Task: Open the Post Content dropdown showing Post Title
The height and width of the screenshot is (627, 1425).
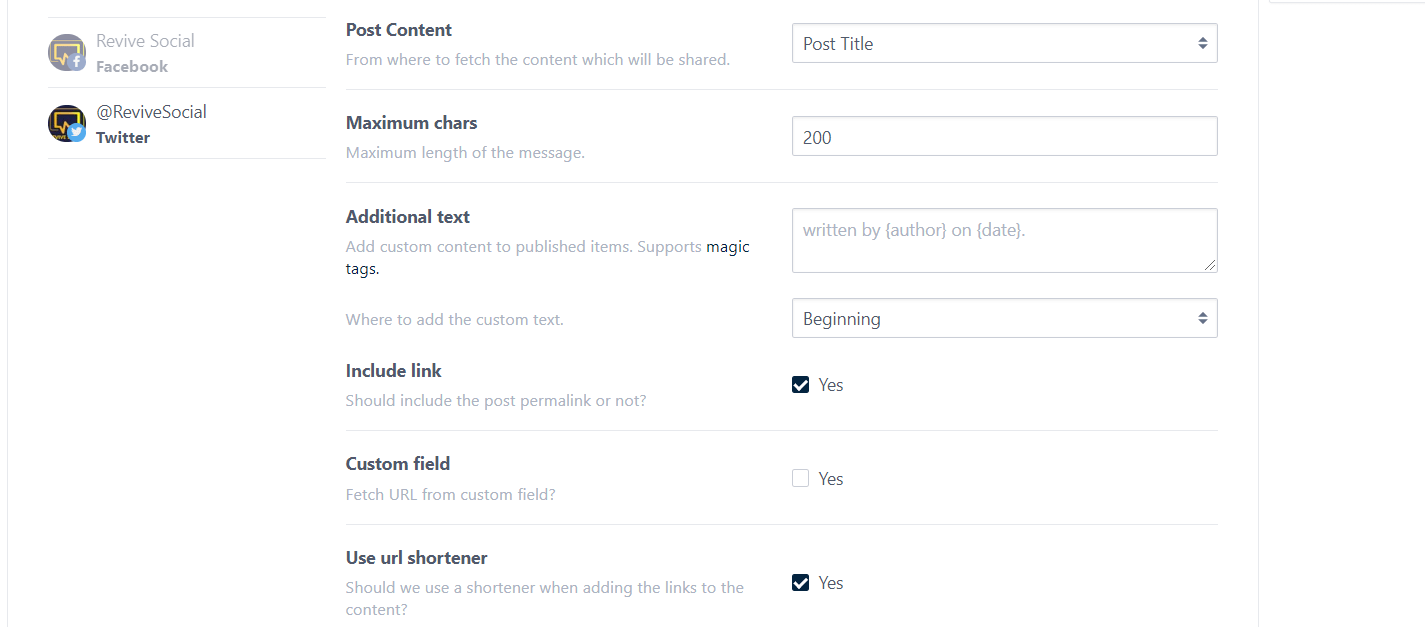Action: point(1004,44)
